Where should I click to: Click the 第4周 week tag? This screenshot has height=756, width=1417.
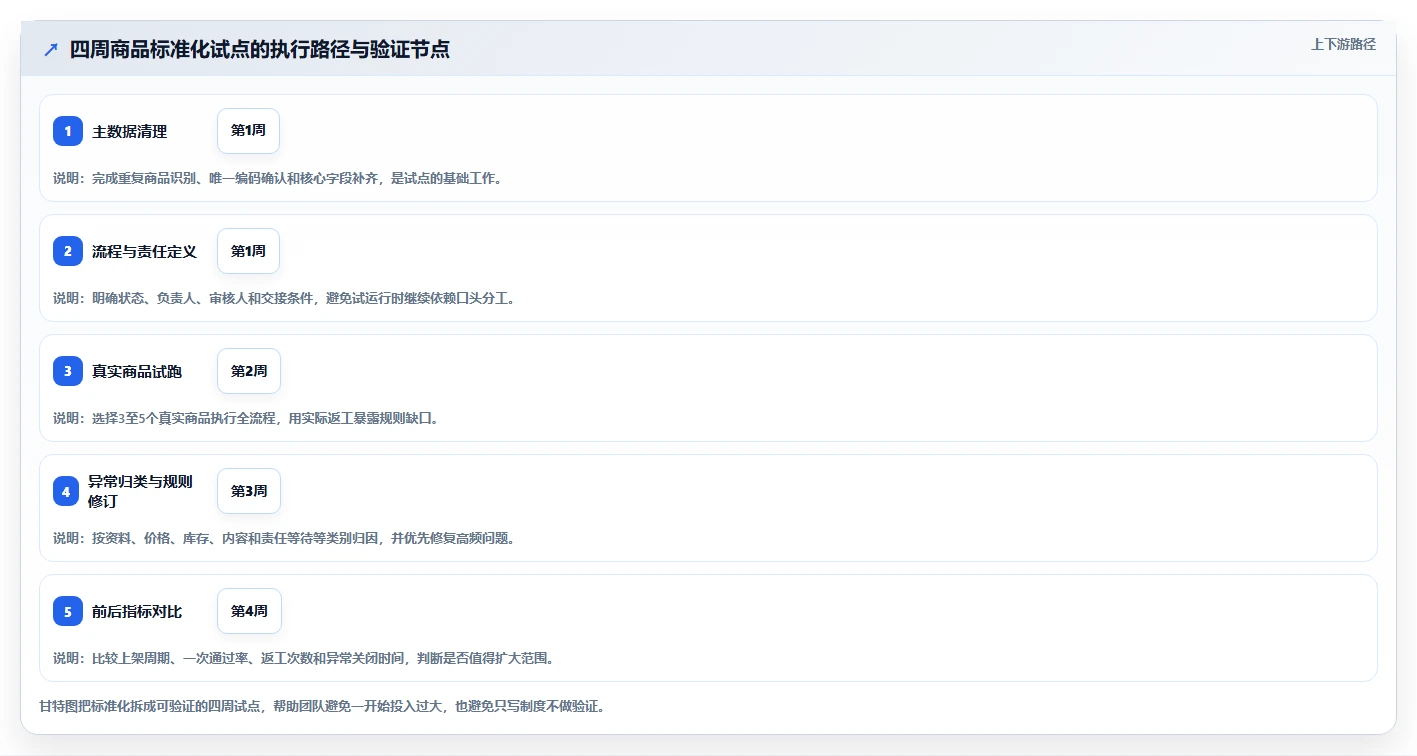249,611
